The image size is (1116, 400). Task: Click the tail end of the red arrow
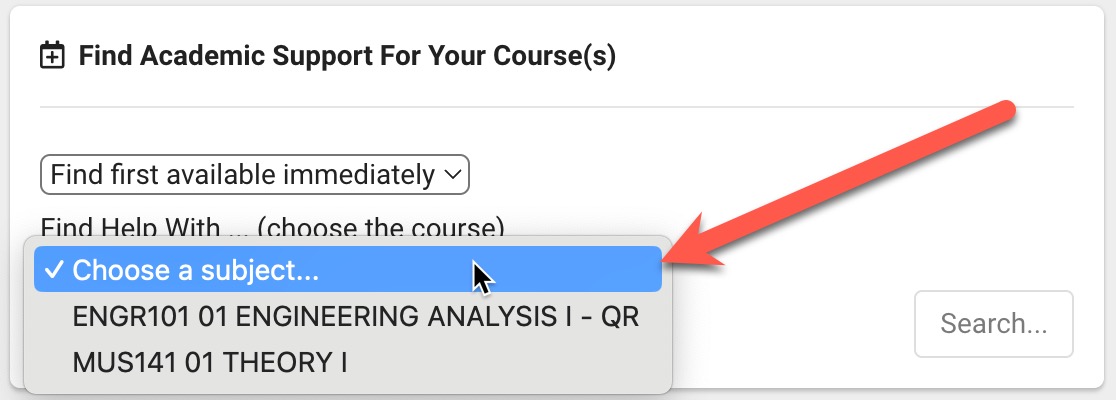[x=1004, y=114]
